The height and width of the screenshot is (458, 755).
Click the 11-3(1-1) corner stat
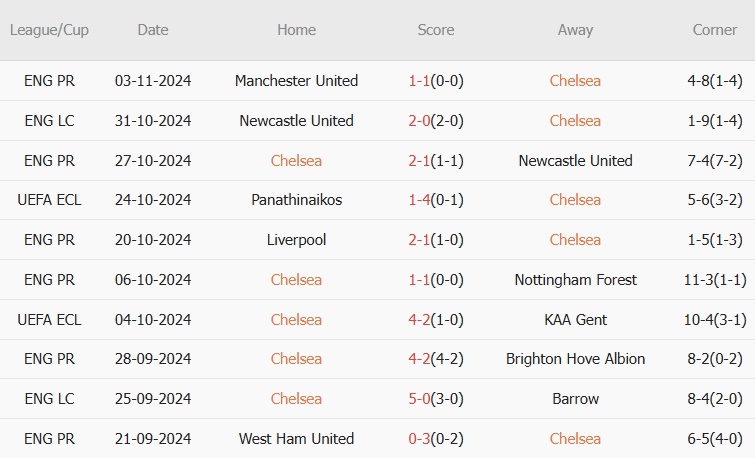tap(715, 280)
